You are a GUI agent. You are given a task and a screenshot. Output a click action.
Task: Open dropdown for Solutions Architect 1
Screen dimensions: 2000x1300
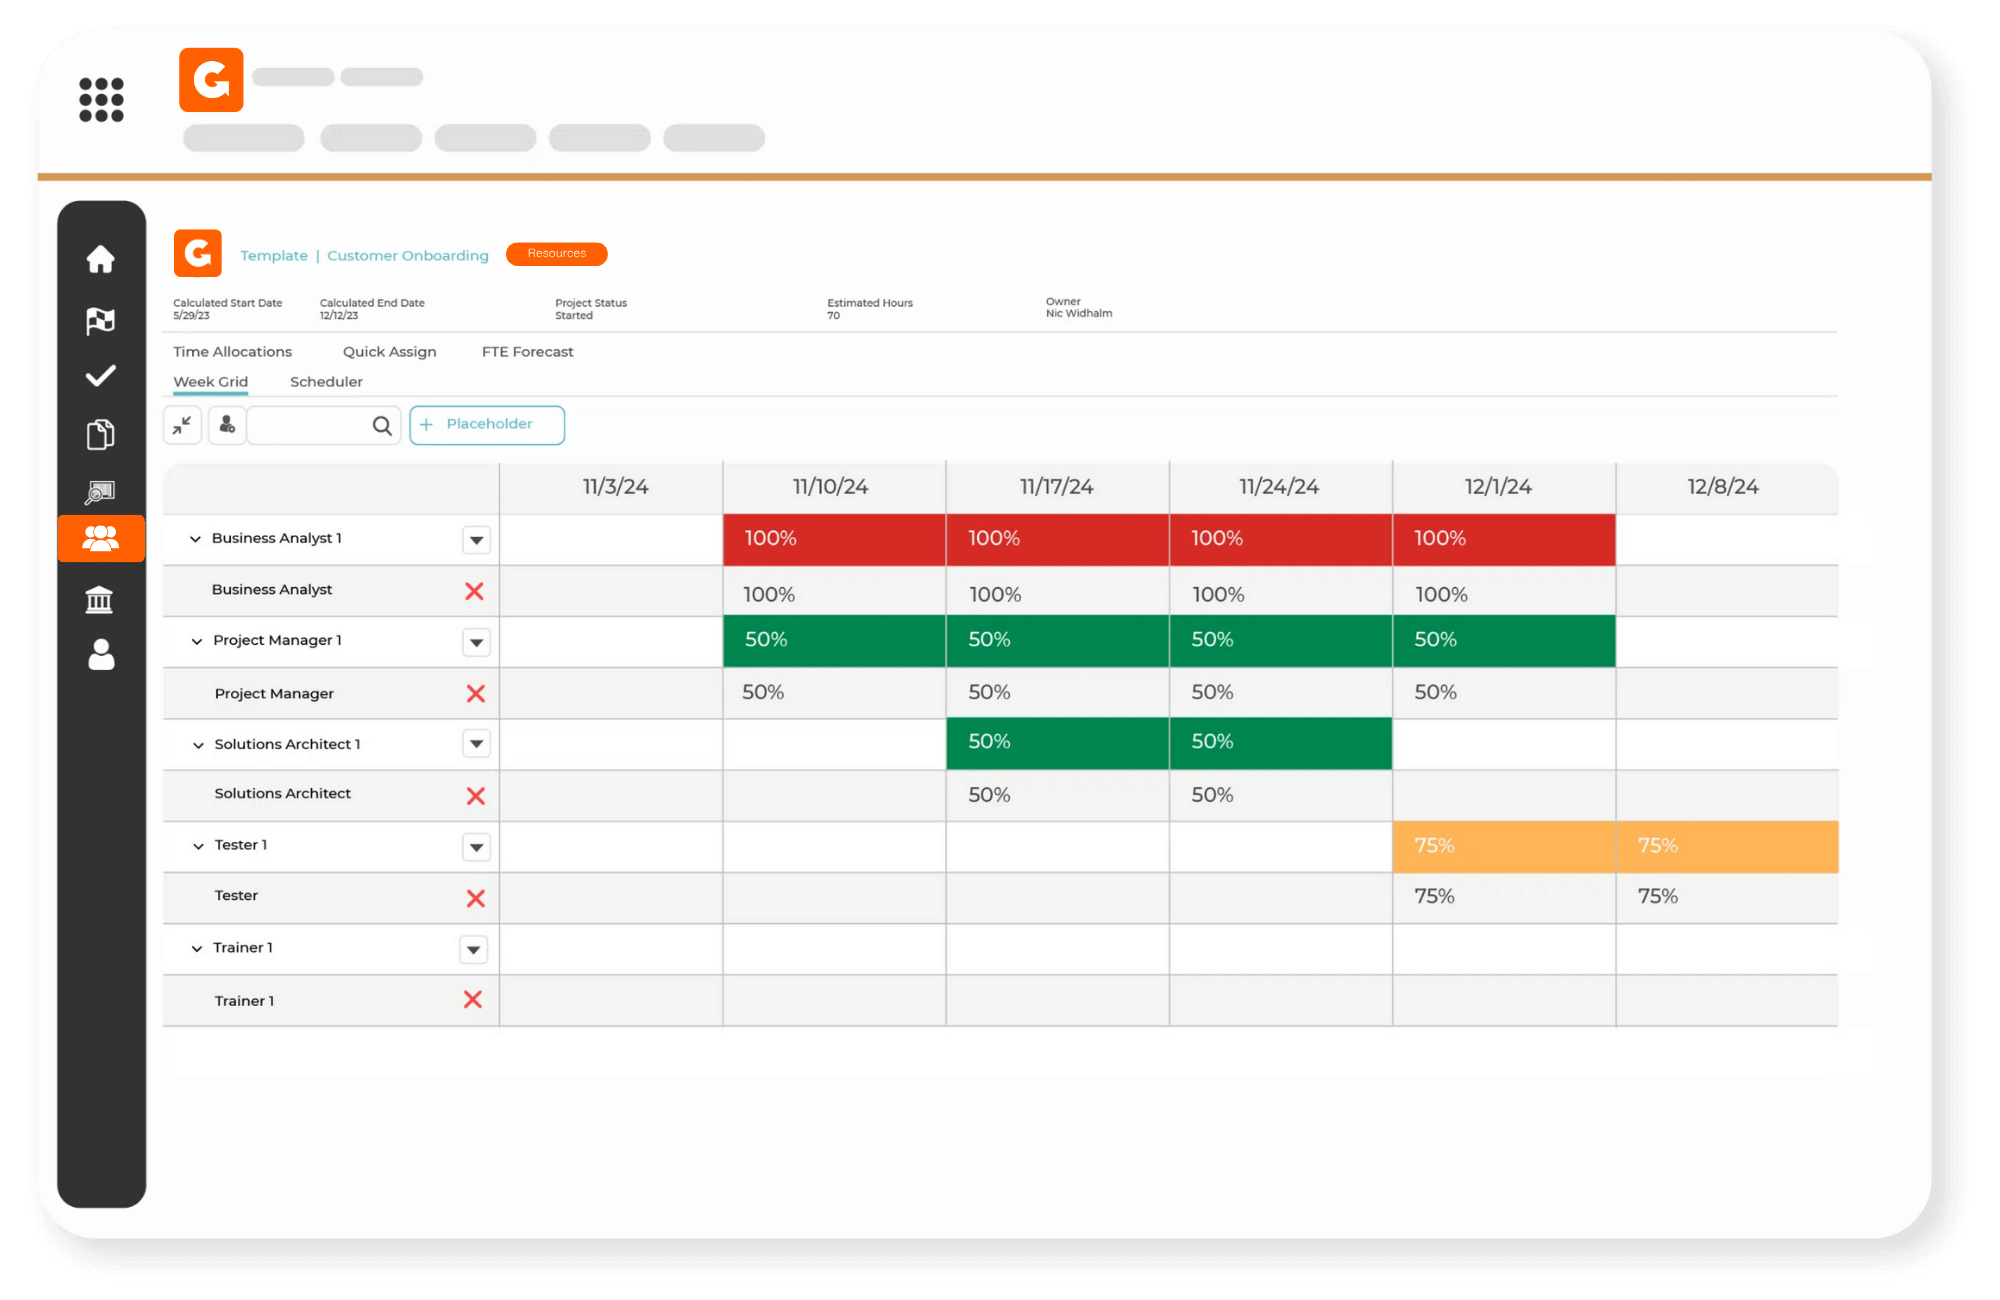(x=476, y=744)
